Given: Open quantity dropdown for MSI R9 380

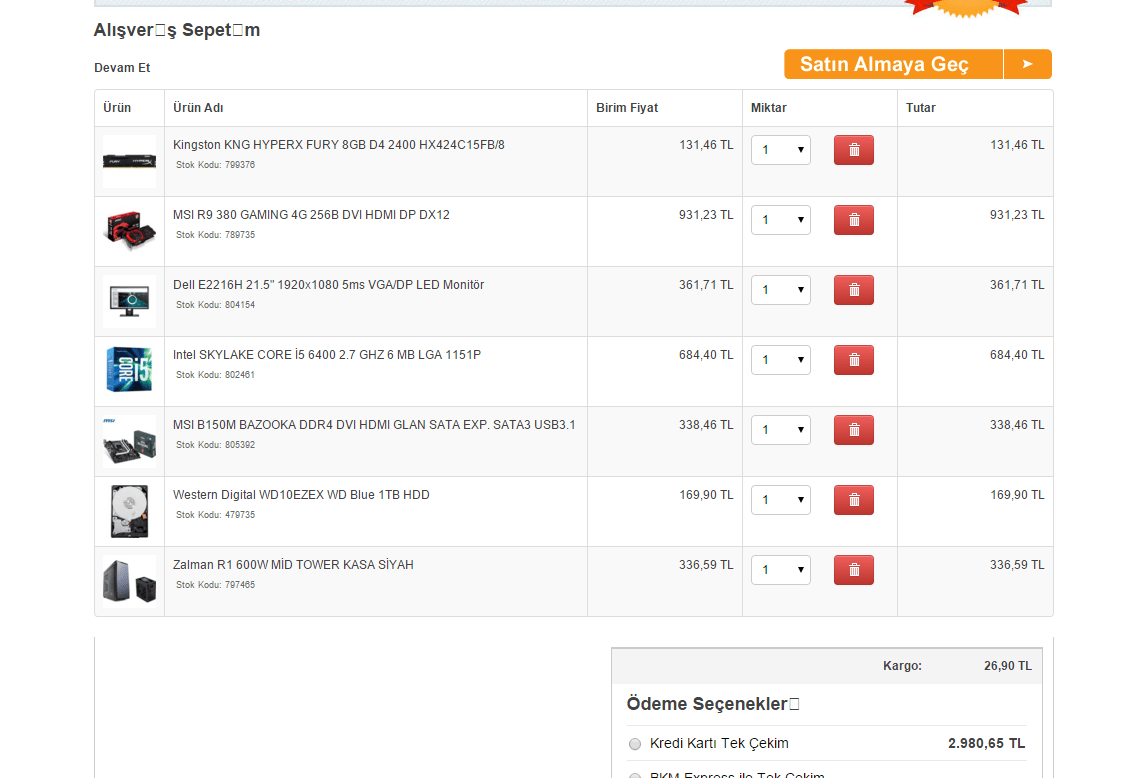Looking at the screenshot, I should pyautogui.click(x=780, y=220).
